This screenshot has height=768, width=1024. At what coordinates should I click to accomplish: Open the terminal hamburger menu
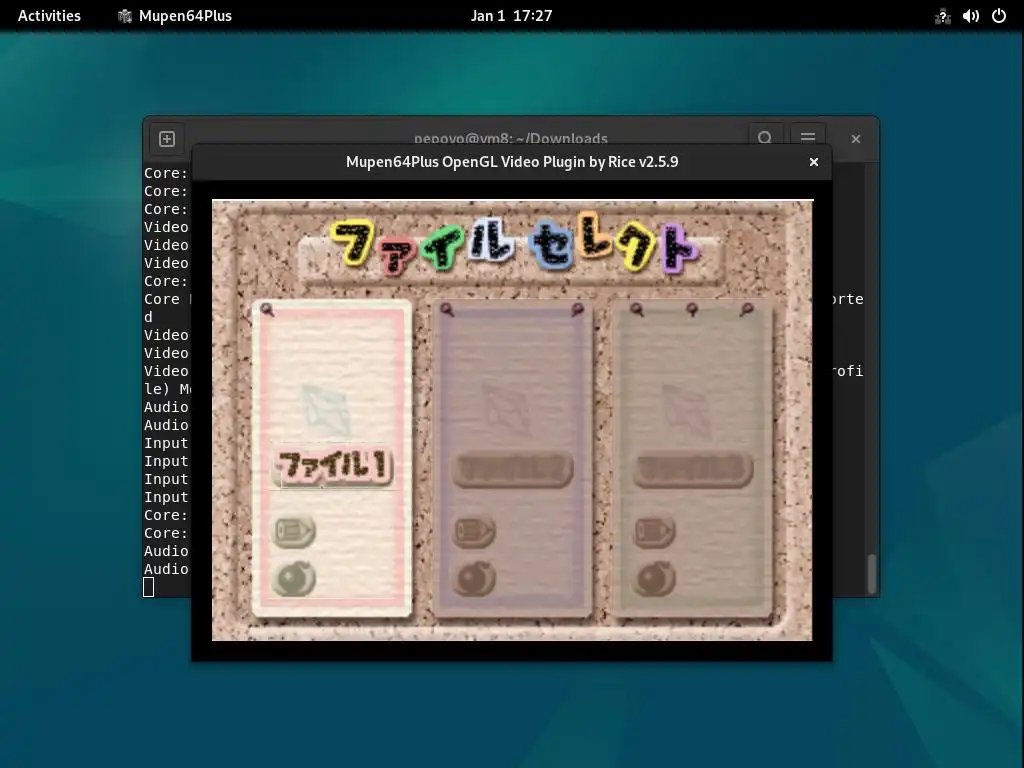808,138
